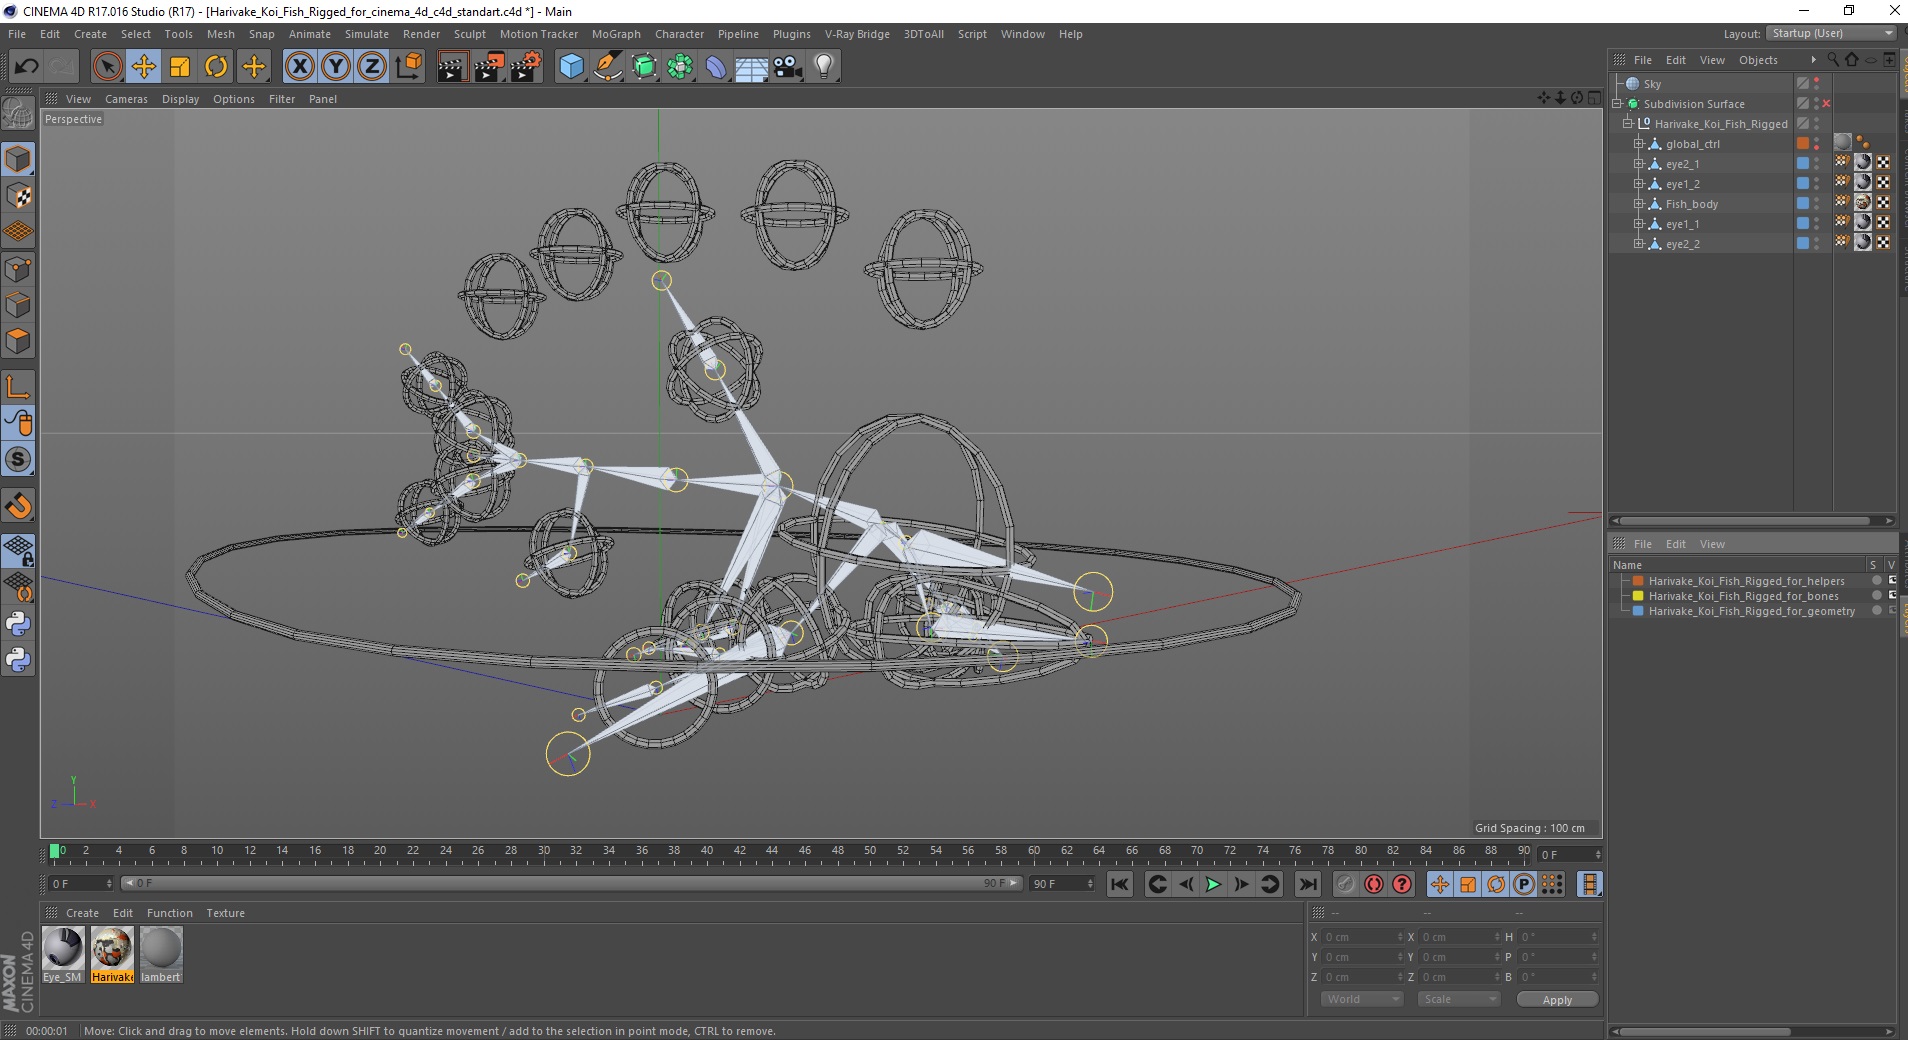Image resolution: width=1908 pixels, height=1040 pixels.
Task: Select Harivake_Koi_Fish_Rigged_for_geometry layer
Action: pyautogui.click(x=1751, y=611)
